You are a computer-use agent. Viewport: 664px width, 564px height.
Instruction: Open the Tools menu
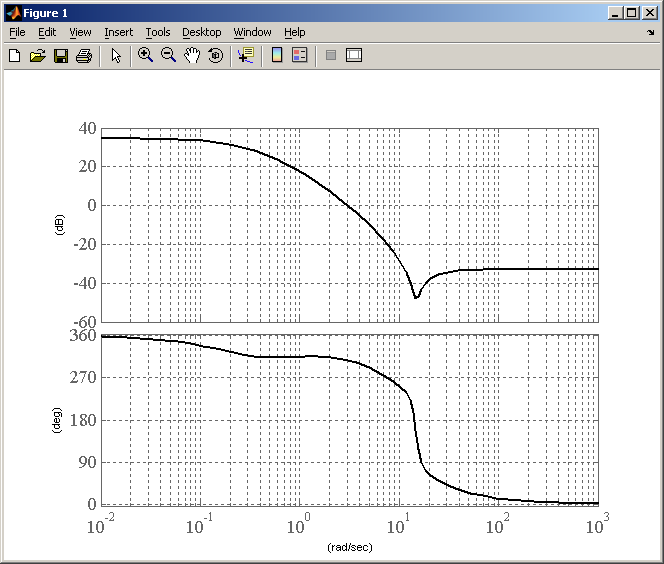158,32
